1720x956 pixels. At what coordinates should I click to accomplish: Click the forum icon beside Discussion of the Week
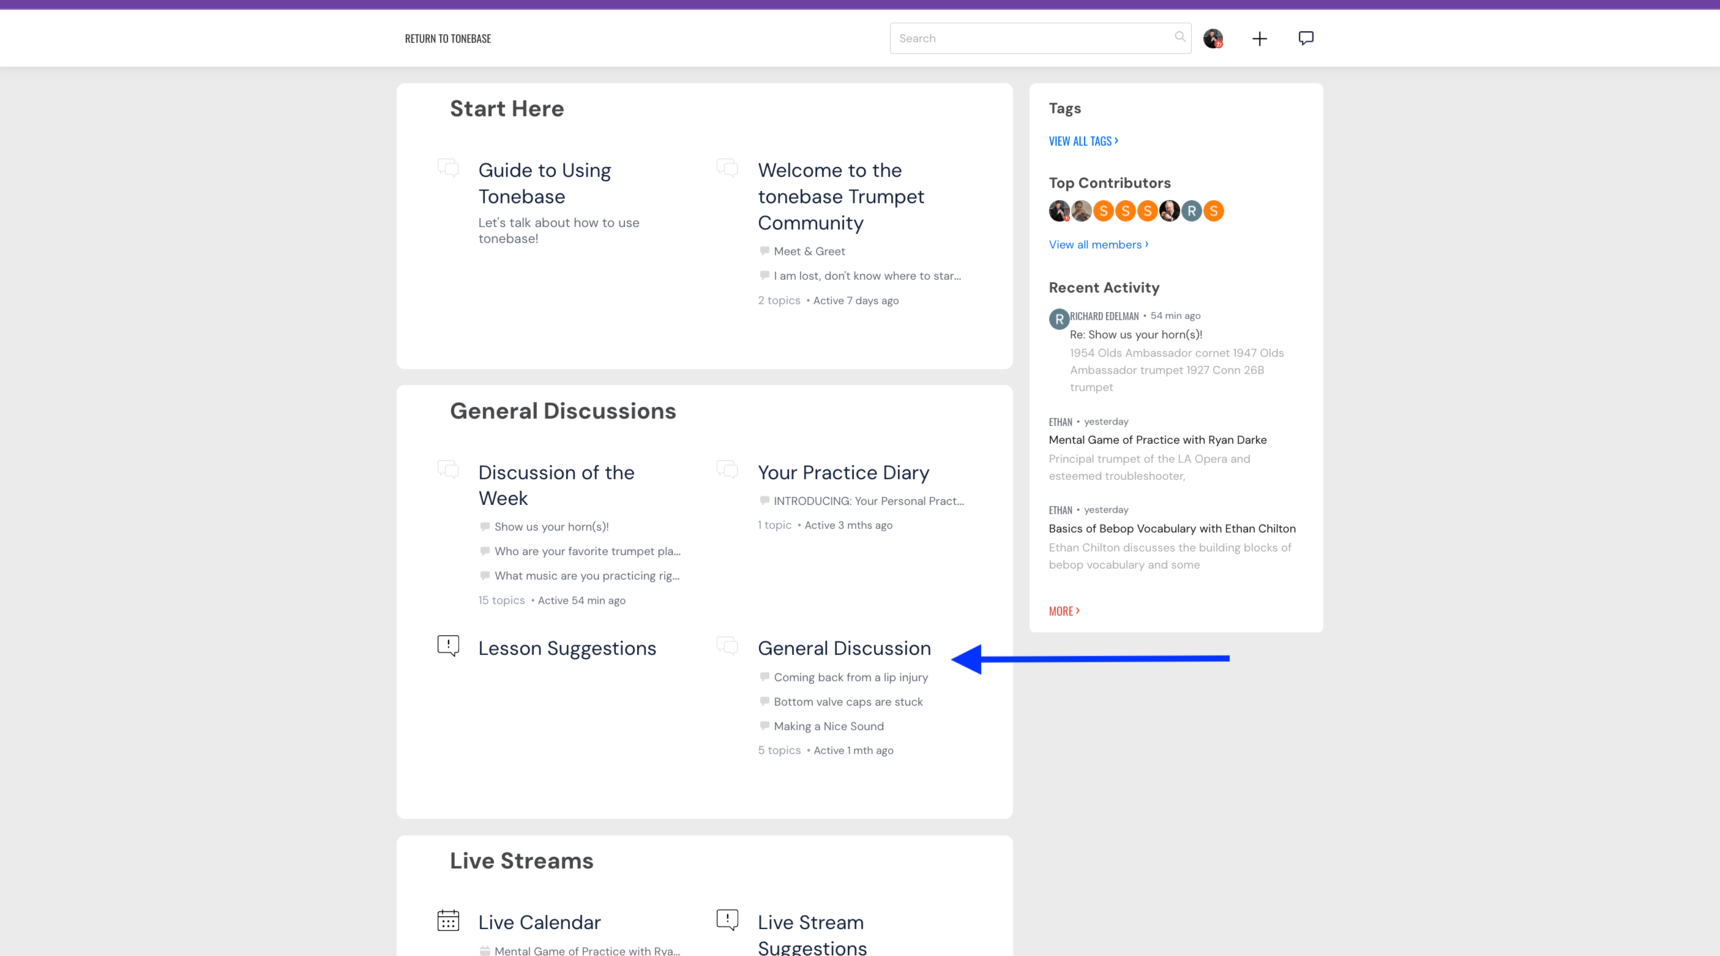pos(448,470)
